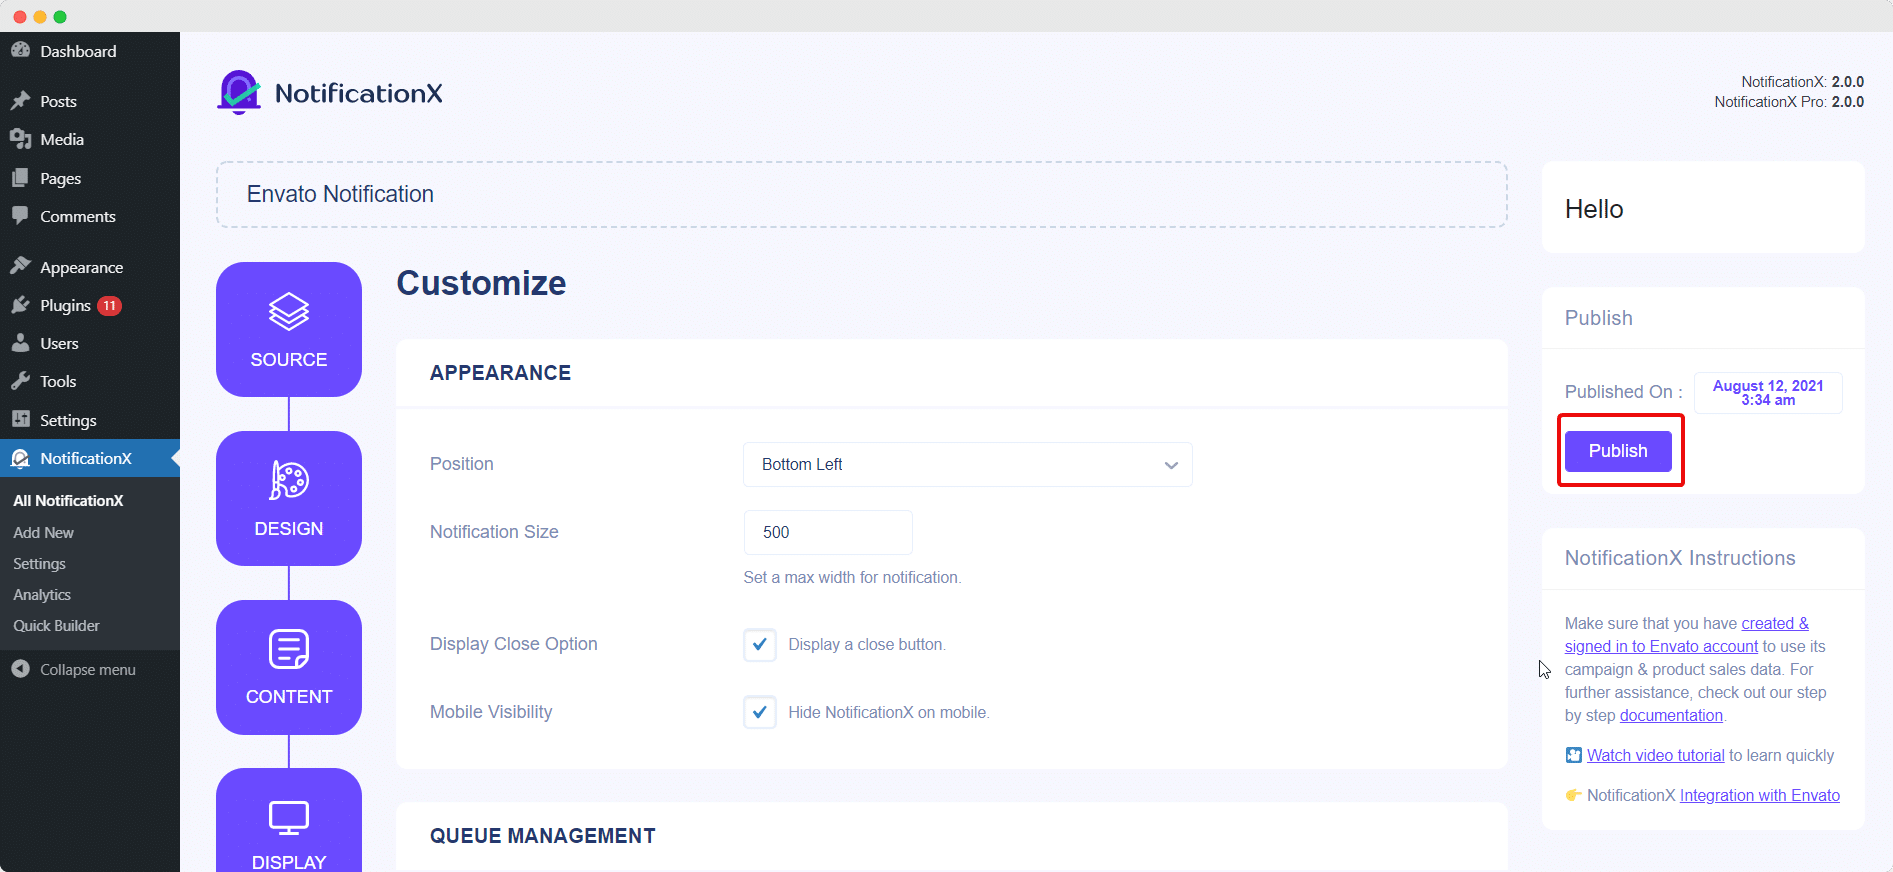Image resolution: width=1893 pixels, height=872 pixels.
Task: Open the Quick Builder submenu item
Action: [x=56, y=625]
